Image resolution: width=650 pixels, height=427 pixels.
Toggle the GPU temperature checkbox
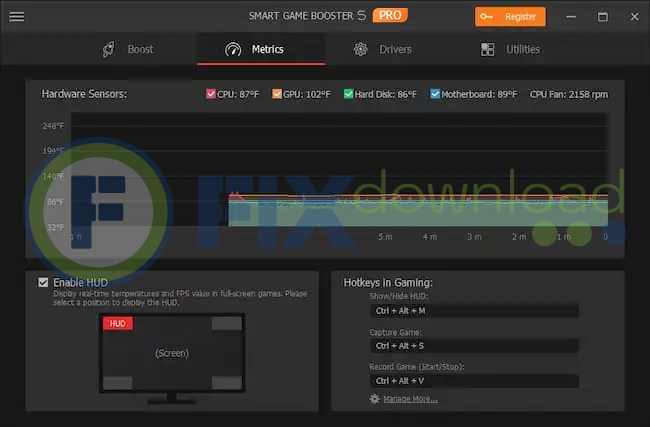coord(277,94)
